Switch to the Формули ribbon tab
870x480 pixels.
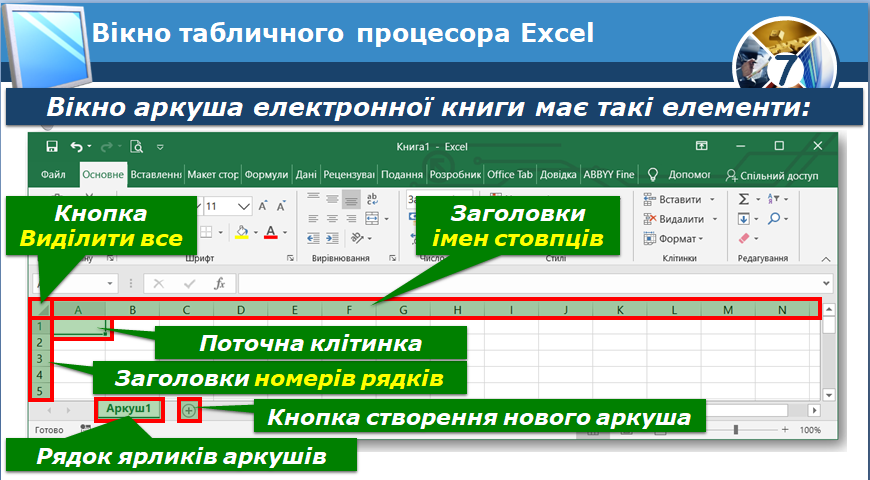(x=266, y=175)
